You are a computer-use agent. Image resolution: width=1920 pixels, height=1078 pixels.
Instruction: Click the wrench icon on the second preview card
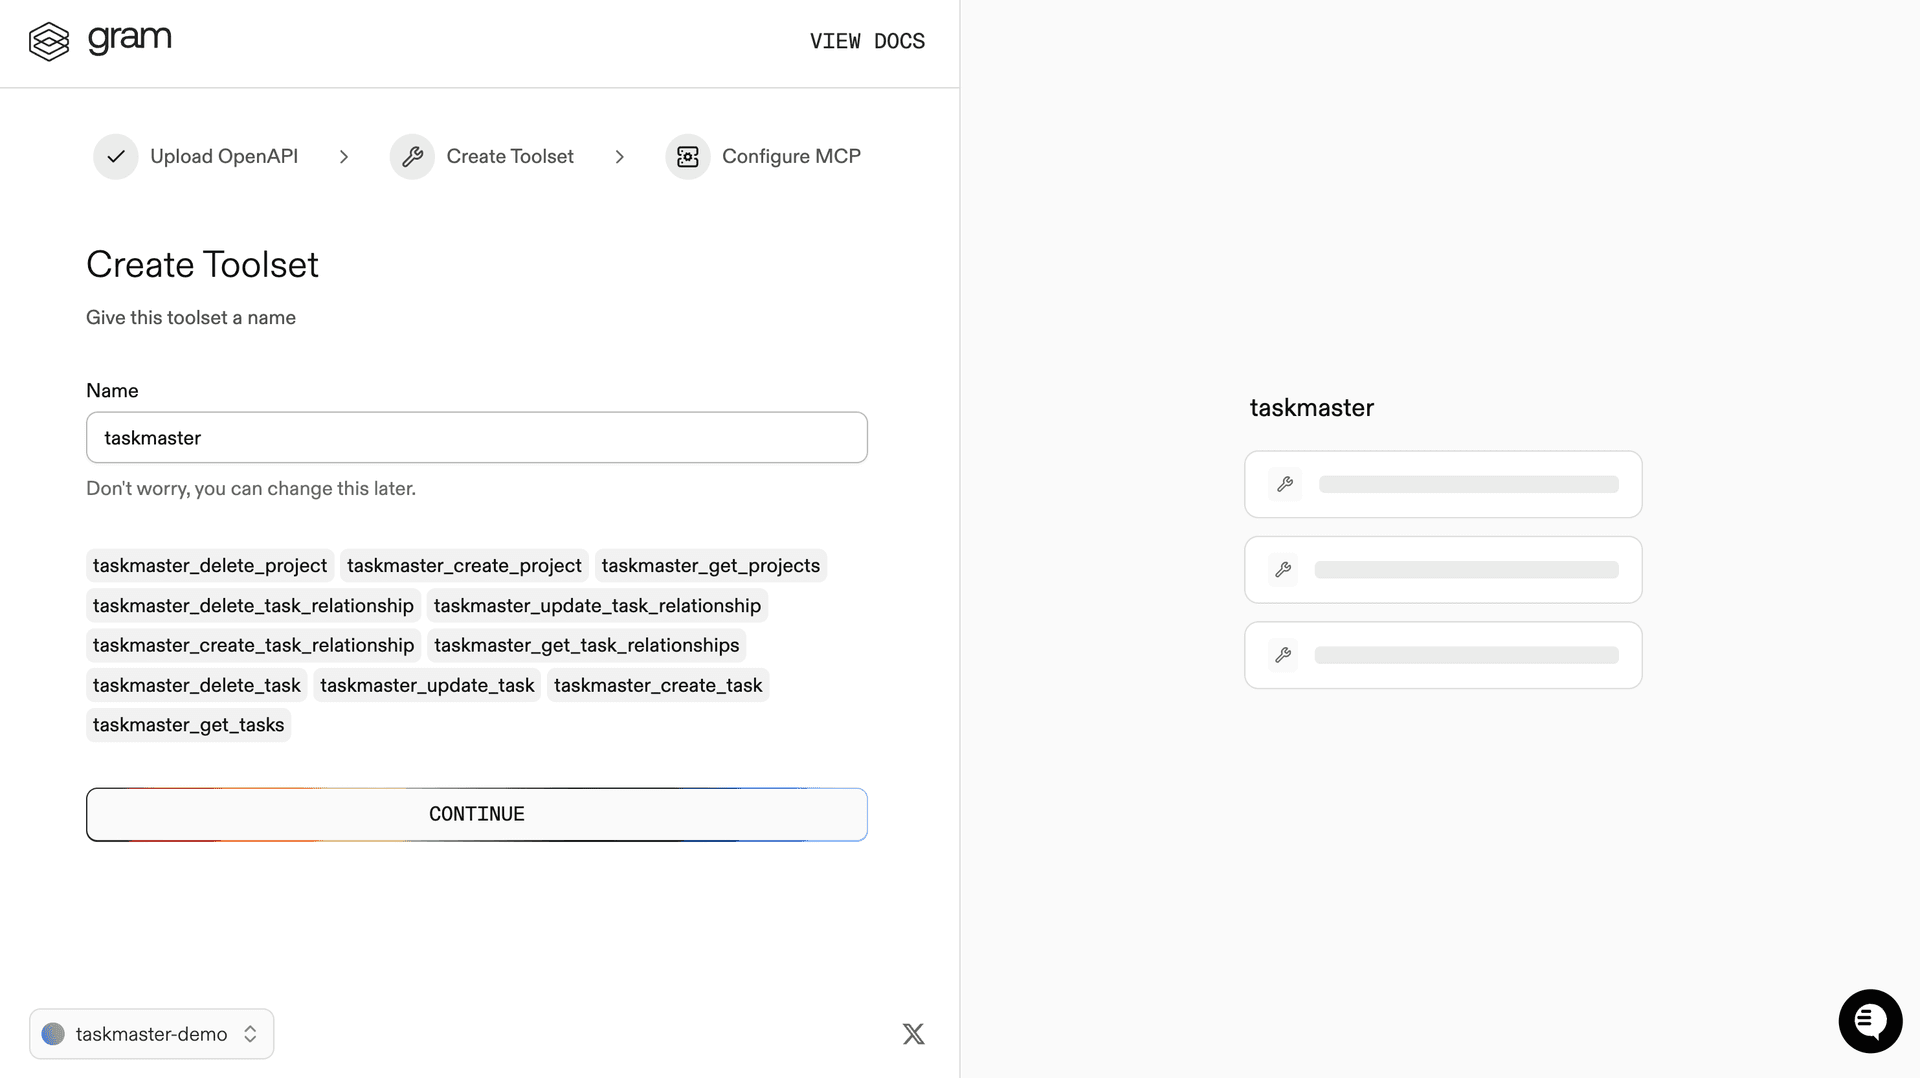pyautogui.click(x=1283, y=569)
